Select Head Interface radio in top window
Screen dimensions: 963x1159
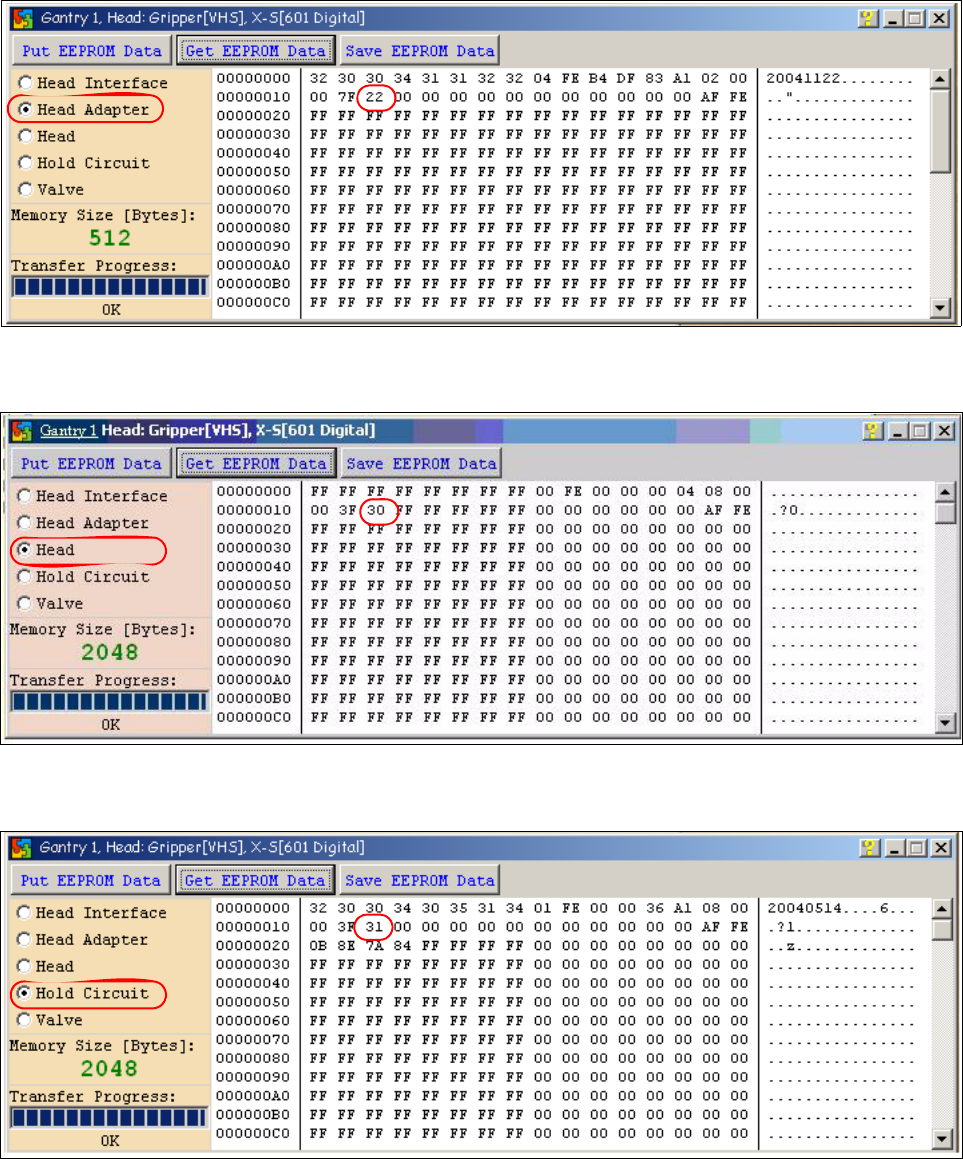(x=26, y=83)
